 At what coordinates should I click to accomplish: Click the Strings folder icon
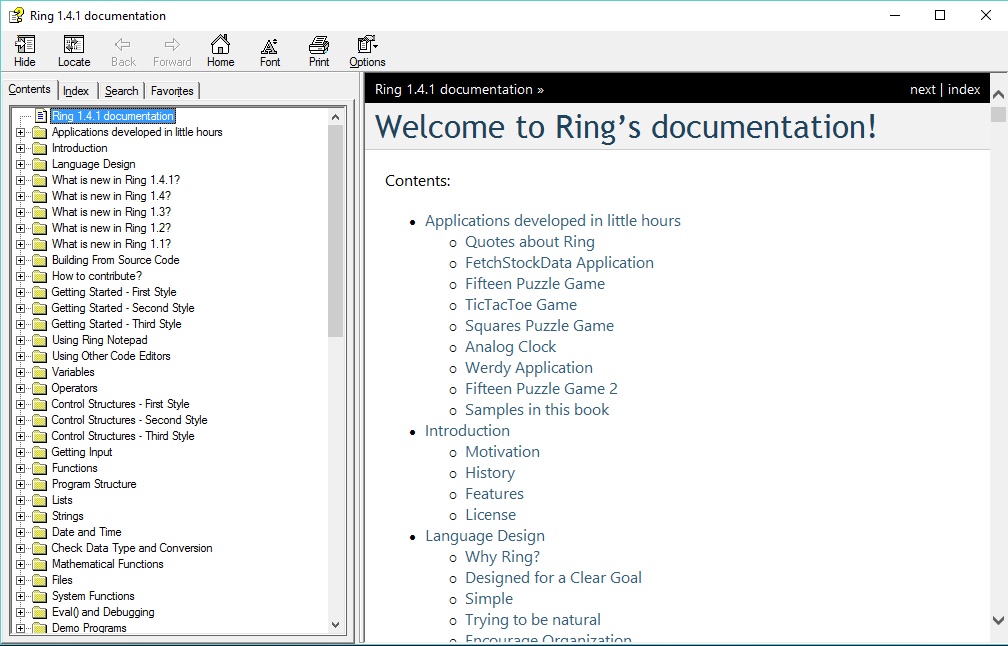[x=40, y=516]
